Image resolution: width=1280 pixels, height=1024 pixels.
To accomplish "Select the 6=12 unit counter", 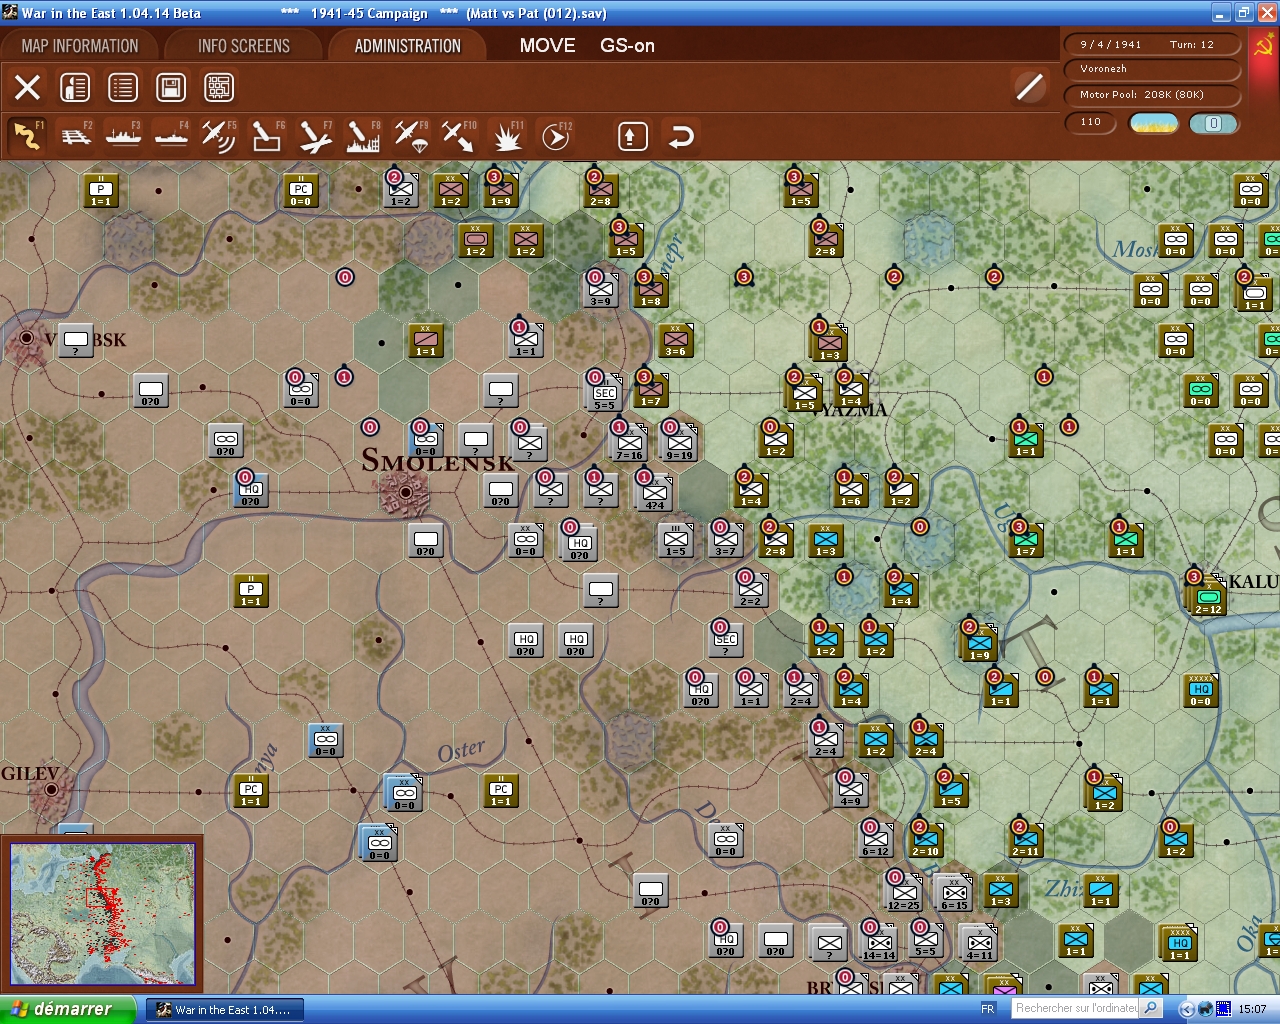I will 875,840.
